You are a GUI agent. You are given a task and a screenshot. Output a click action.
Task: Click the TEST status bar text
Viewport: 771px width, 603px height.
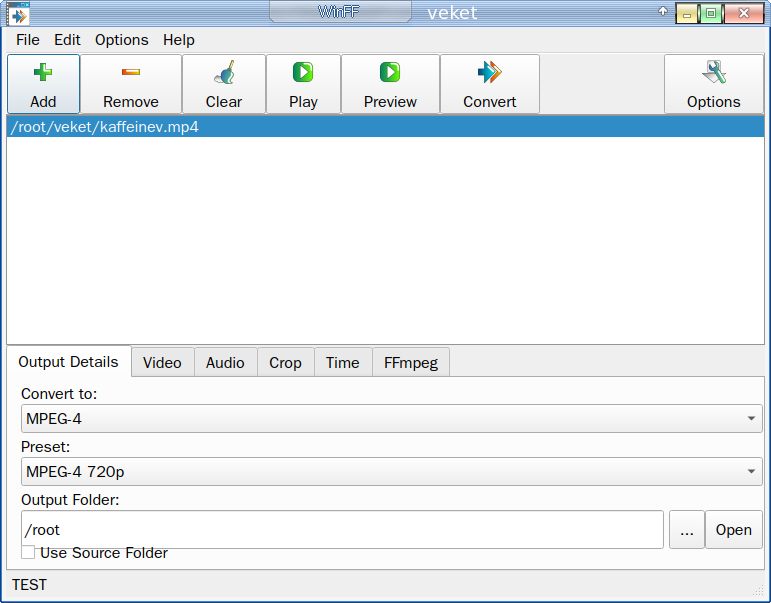point(30,585)
